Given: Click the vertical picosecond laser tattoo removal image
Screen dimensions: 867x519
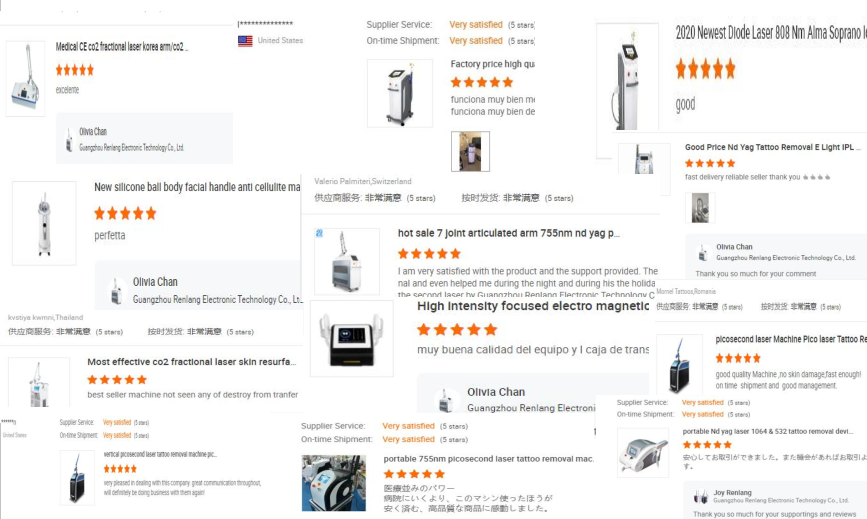Looking at the screenshot, I should (x=77, y=478).
